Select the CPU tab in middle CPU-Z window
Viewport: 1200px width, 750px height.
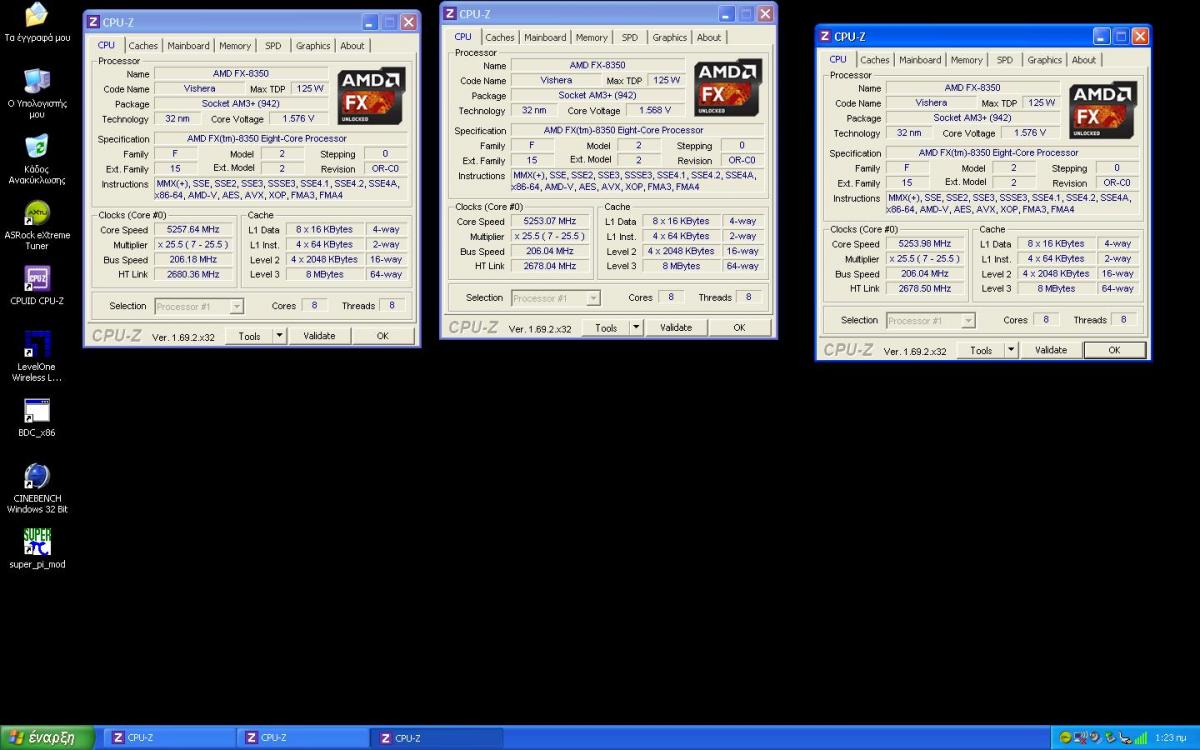click(x=463, y=37)
